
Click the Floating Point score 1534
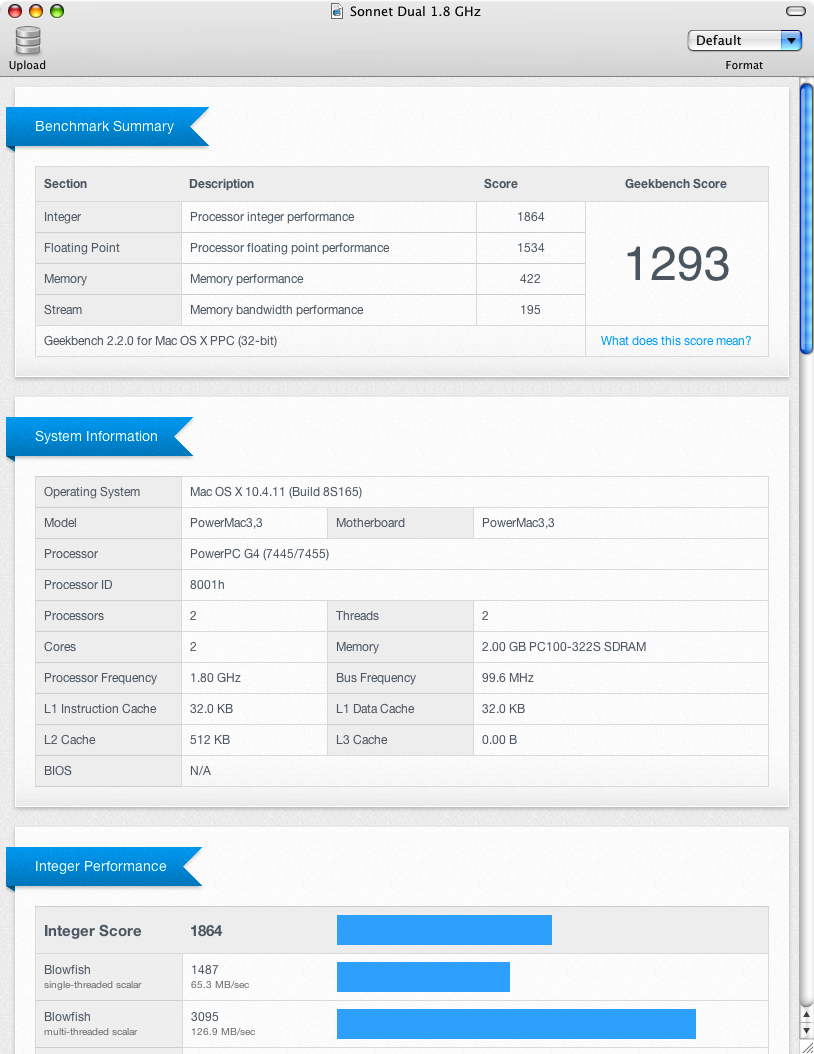coord(530,248)
